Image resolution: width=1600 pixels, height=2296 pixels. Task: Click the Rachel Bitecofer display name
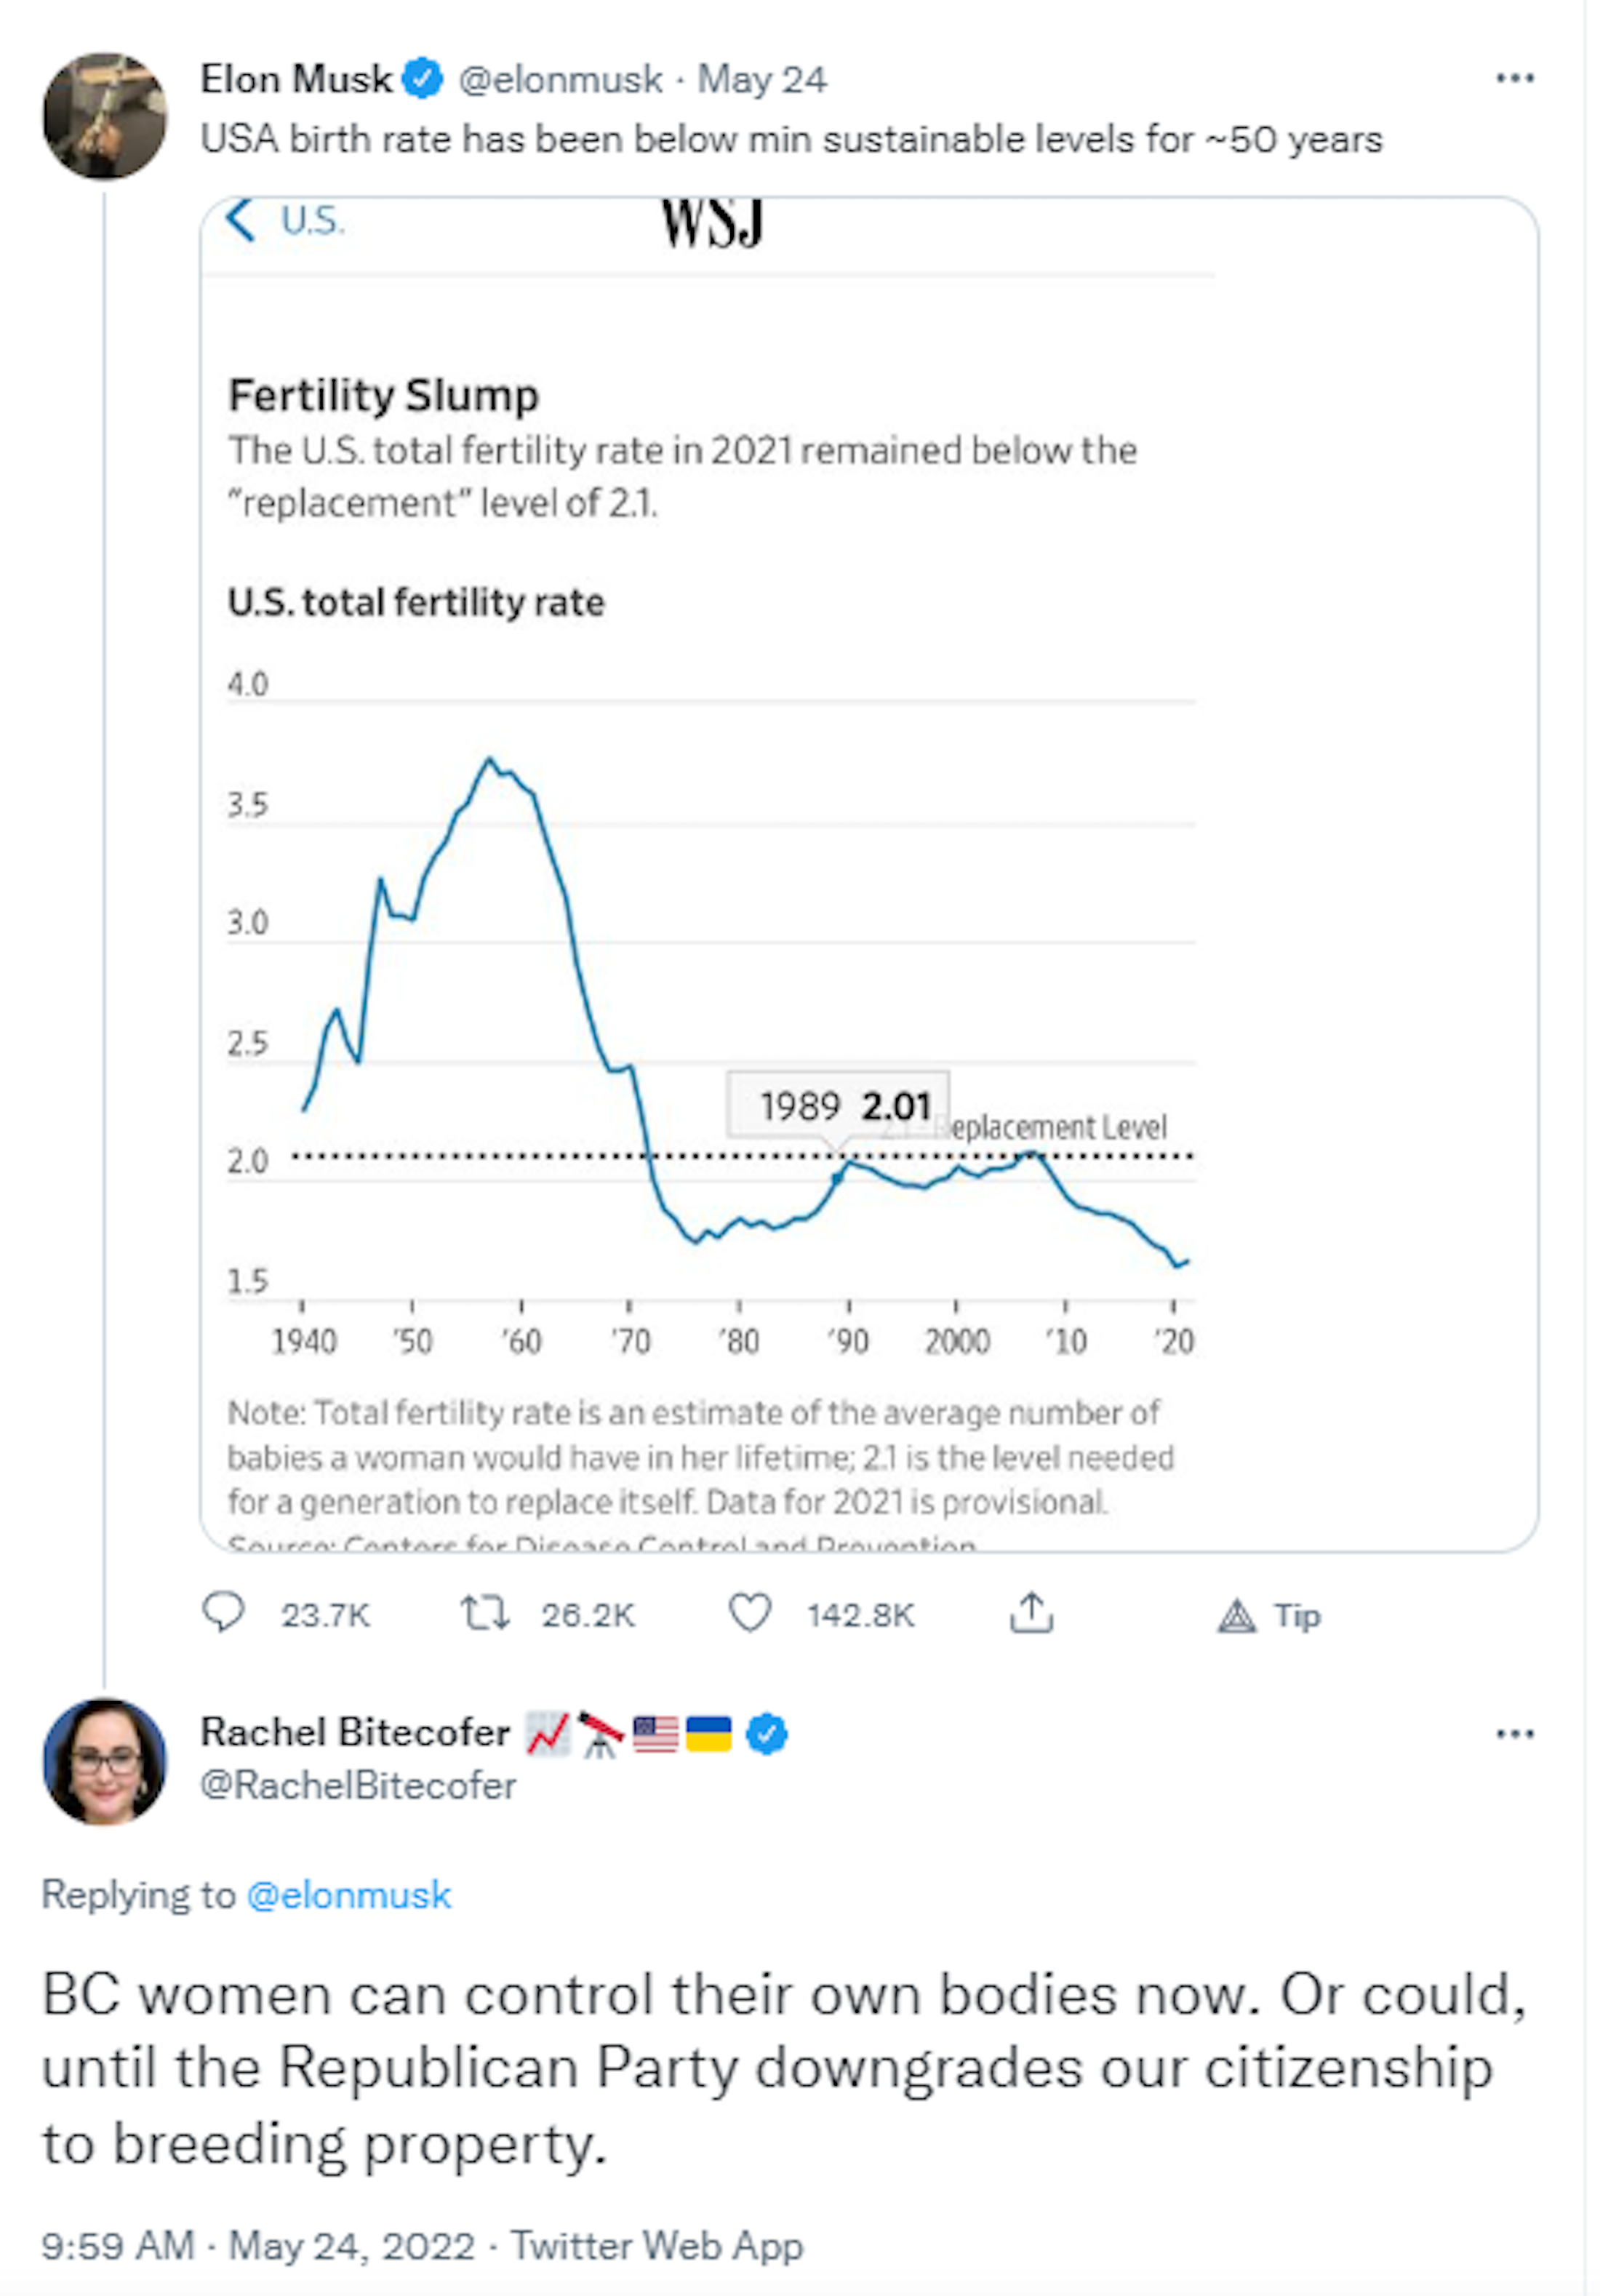tap(355, 1732)
